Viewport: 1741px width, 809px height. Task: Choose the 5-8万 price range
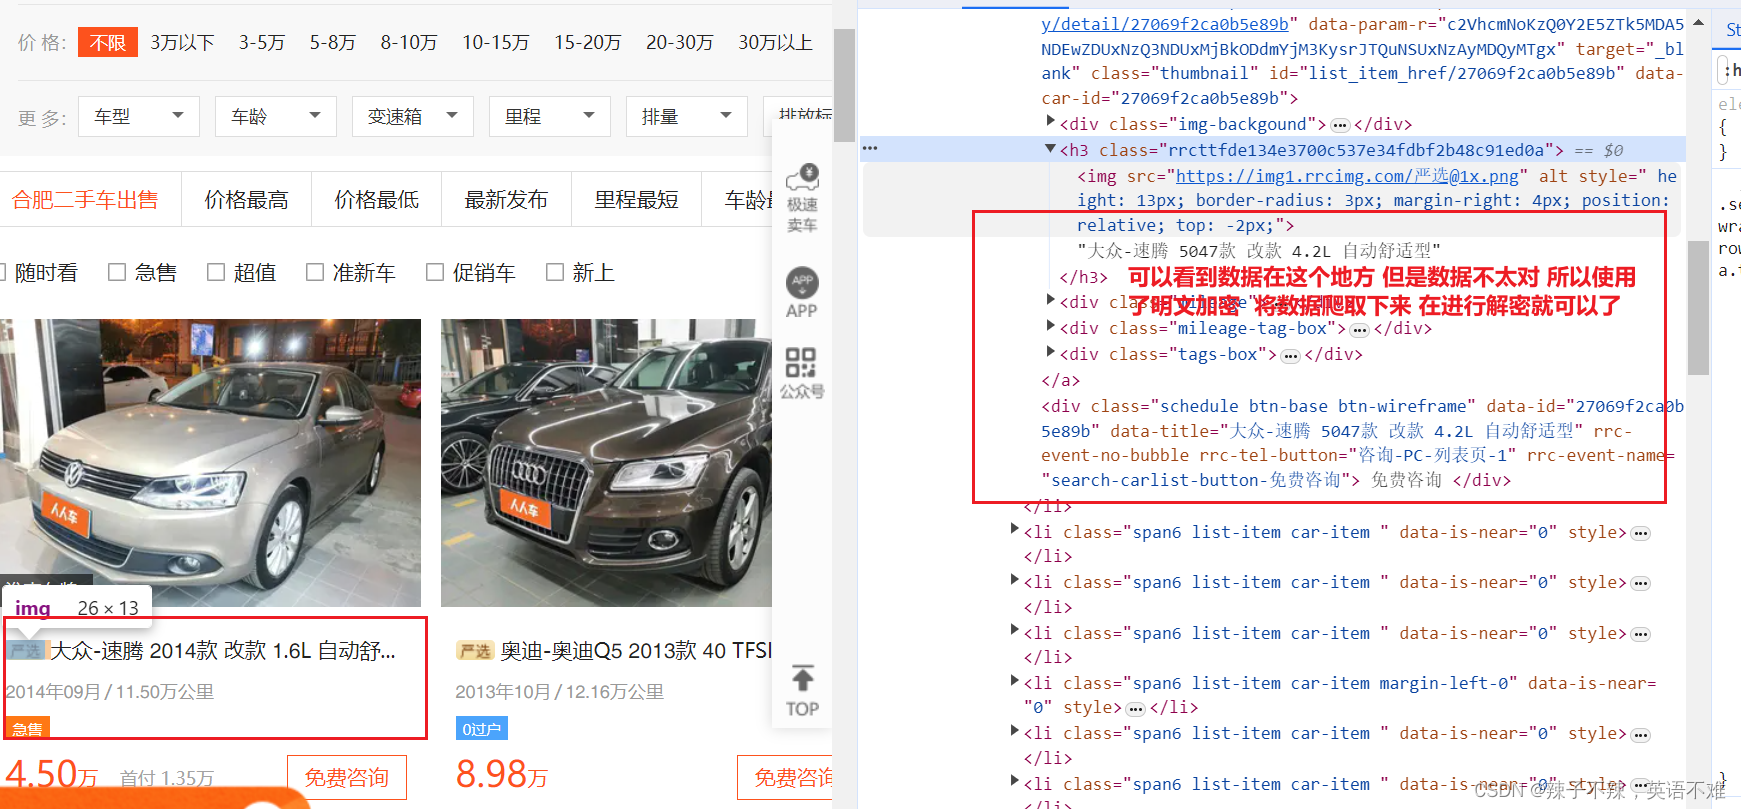click(x=333, y=42)
